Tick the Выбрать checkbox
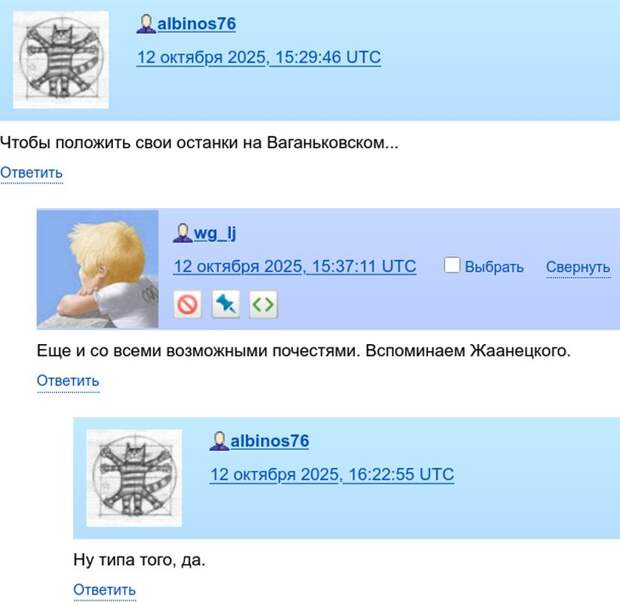The width and height of the screenshot is (620, 603). pos(452,265)
